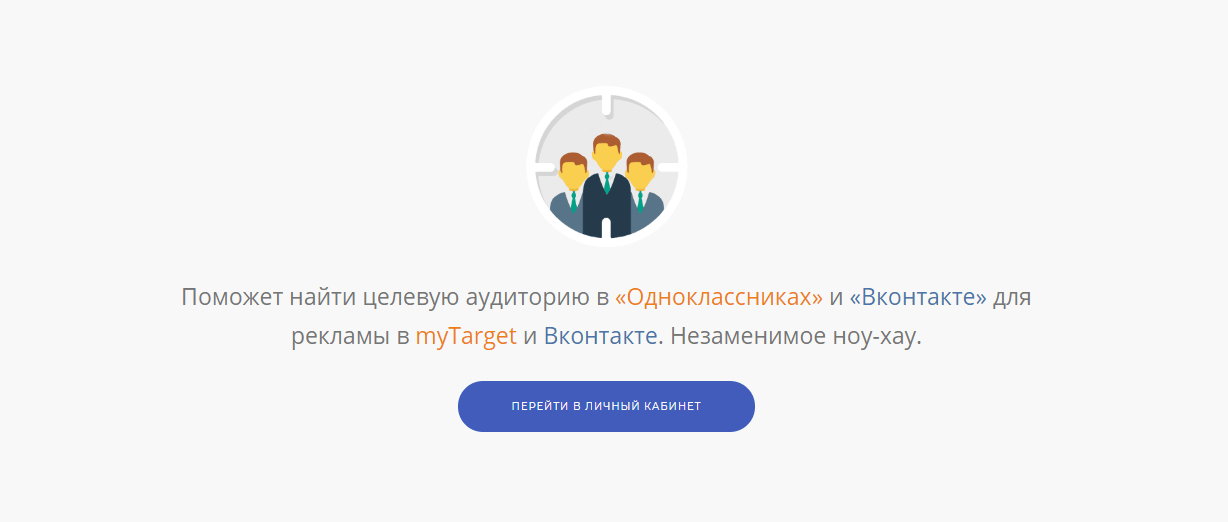Follow the orange myTarget link

466,336
